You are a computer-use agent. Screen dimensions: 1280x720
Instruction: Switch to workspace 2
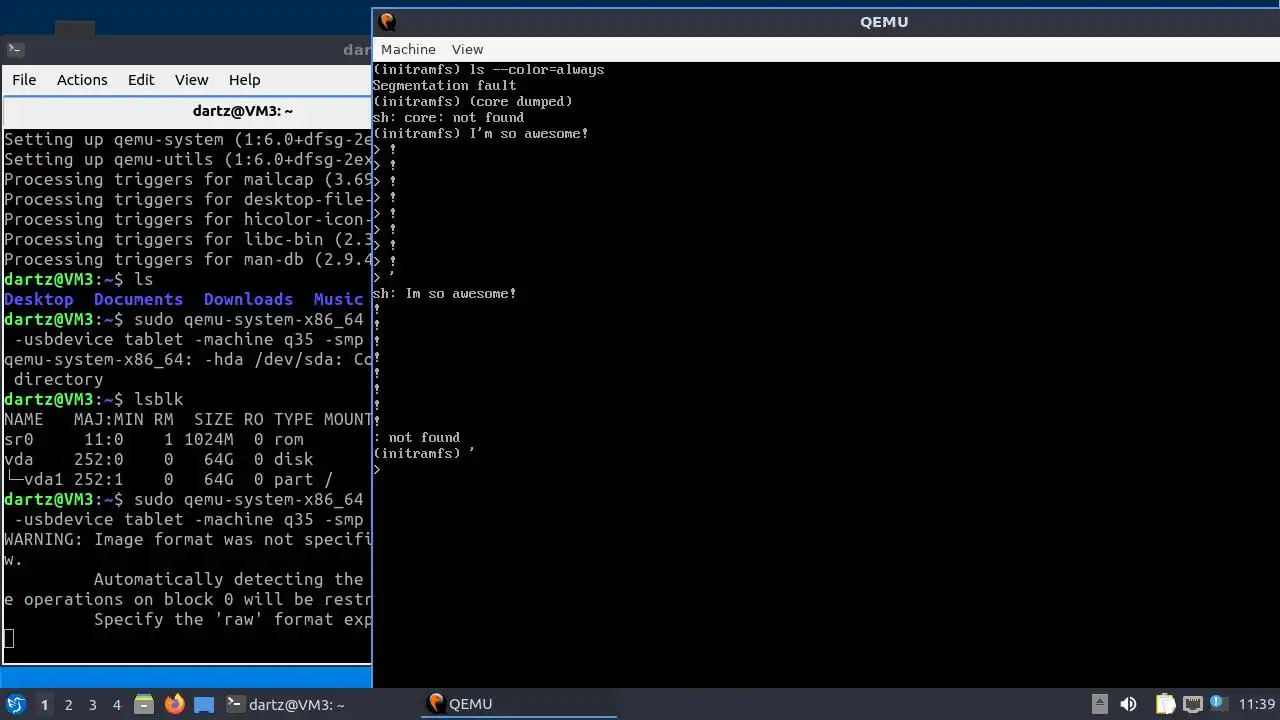coord(68,704)
